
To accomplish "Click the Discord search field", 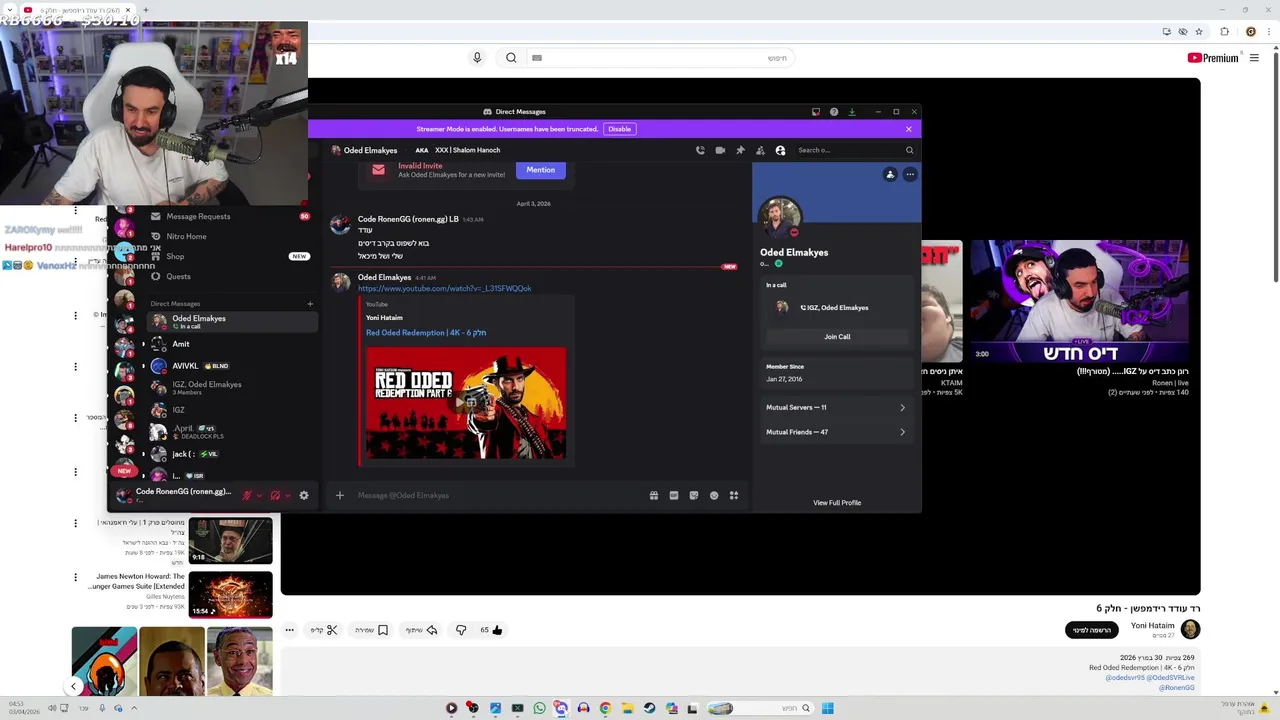I will point(855,150).
